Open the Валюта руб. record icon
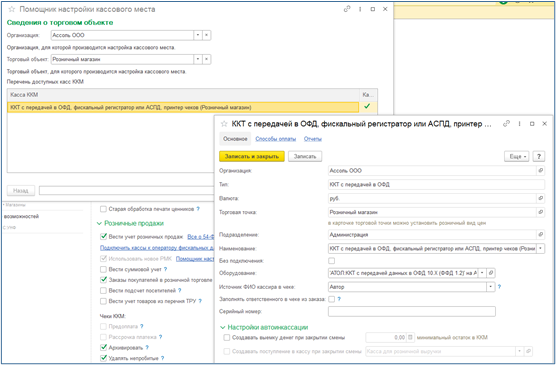Image resolution: width=556 pixels, height=365 pixels. [x=540, y=198]
